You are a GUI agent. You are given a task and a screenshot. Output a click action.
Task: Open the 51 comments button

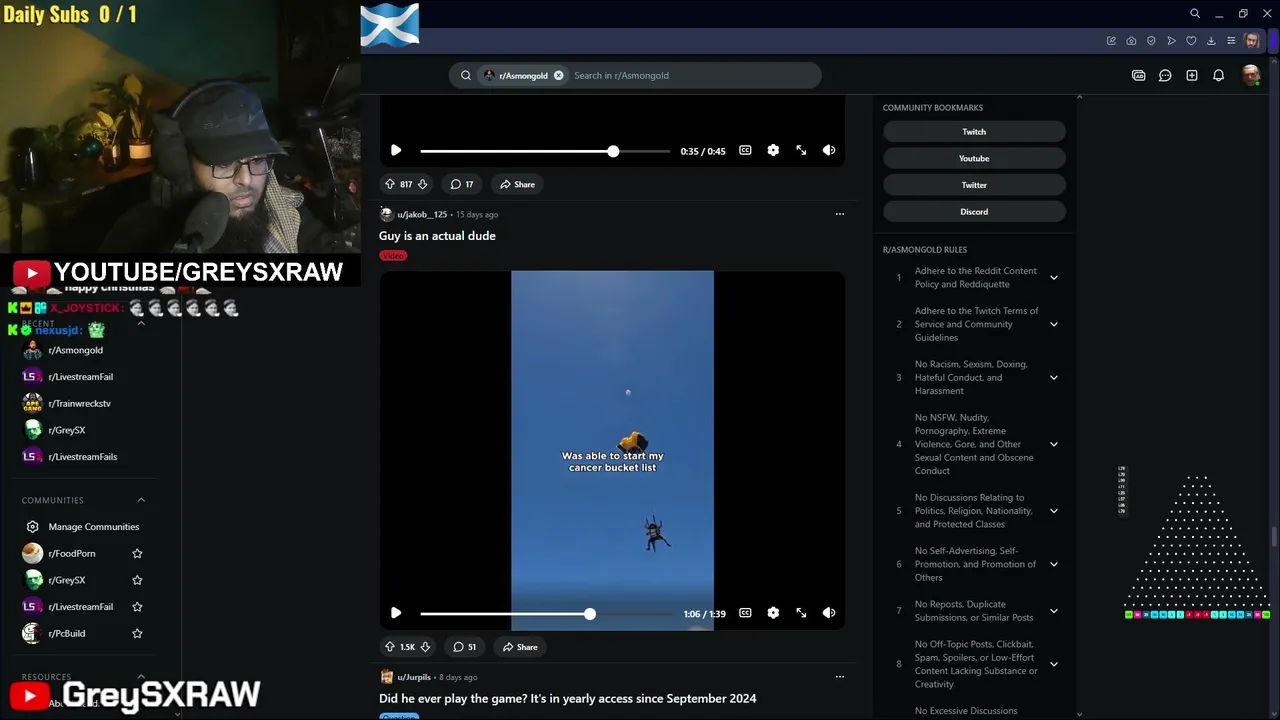[465, 647]
